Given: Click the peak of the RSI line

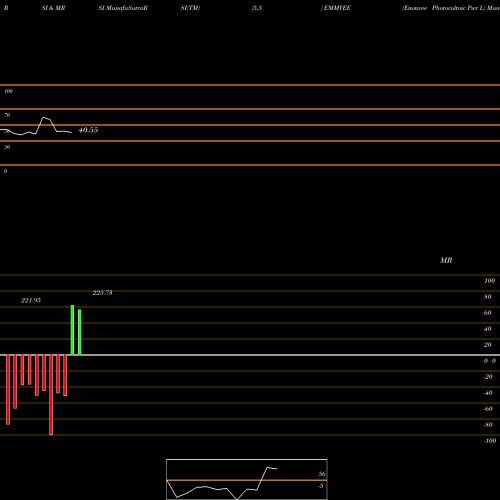Looking at the screenshot, I should [x=44, y=118].
